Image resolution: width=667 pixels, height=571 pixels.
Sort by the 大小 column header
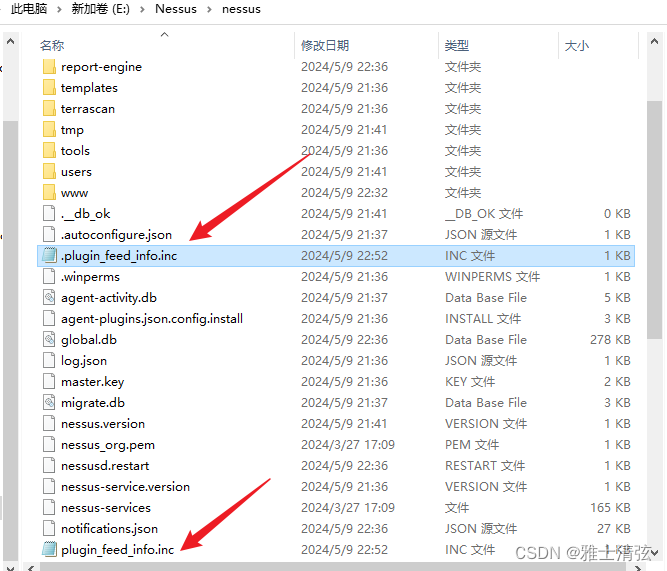(x=576, y=46)
